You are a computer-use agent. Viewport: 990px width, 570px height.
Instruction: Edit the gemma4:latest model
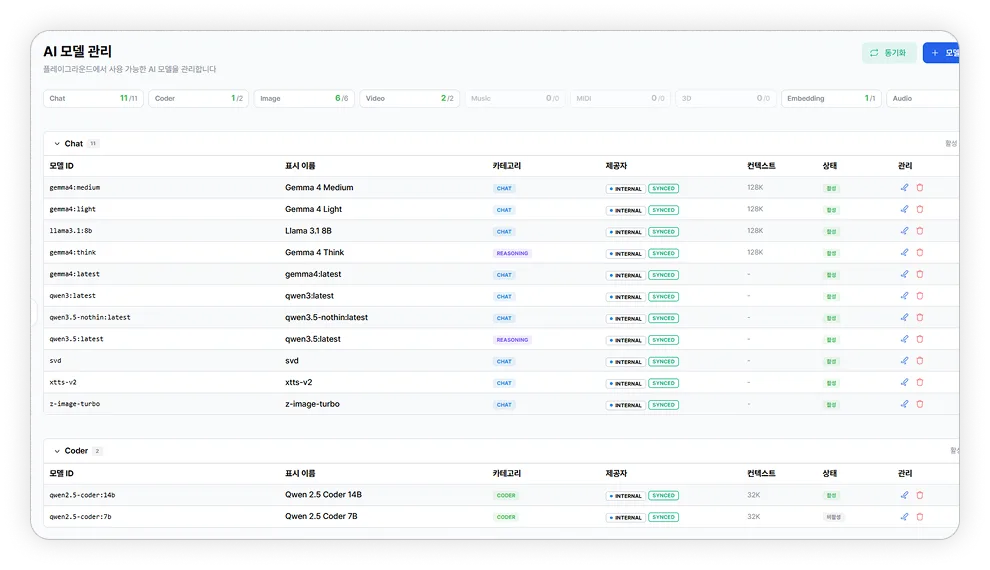(x=904, y=274)
